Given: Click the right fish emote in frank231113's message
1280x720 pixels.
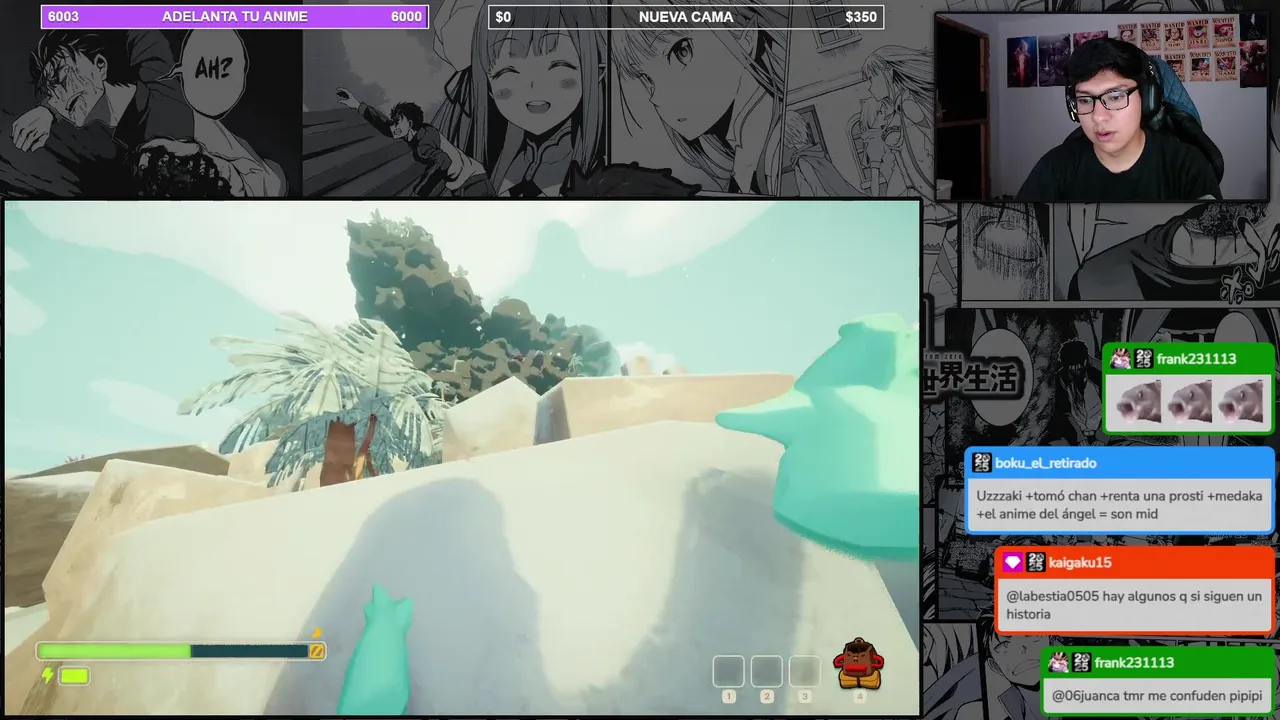Looking at the screenshot, I should 1240,402.
